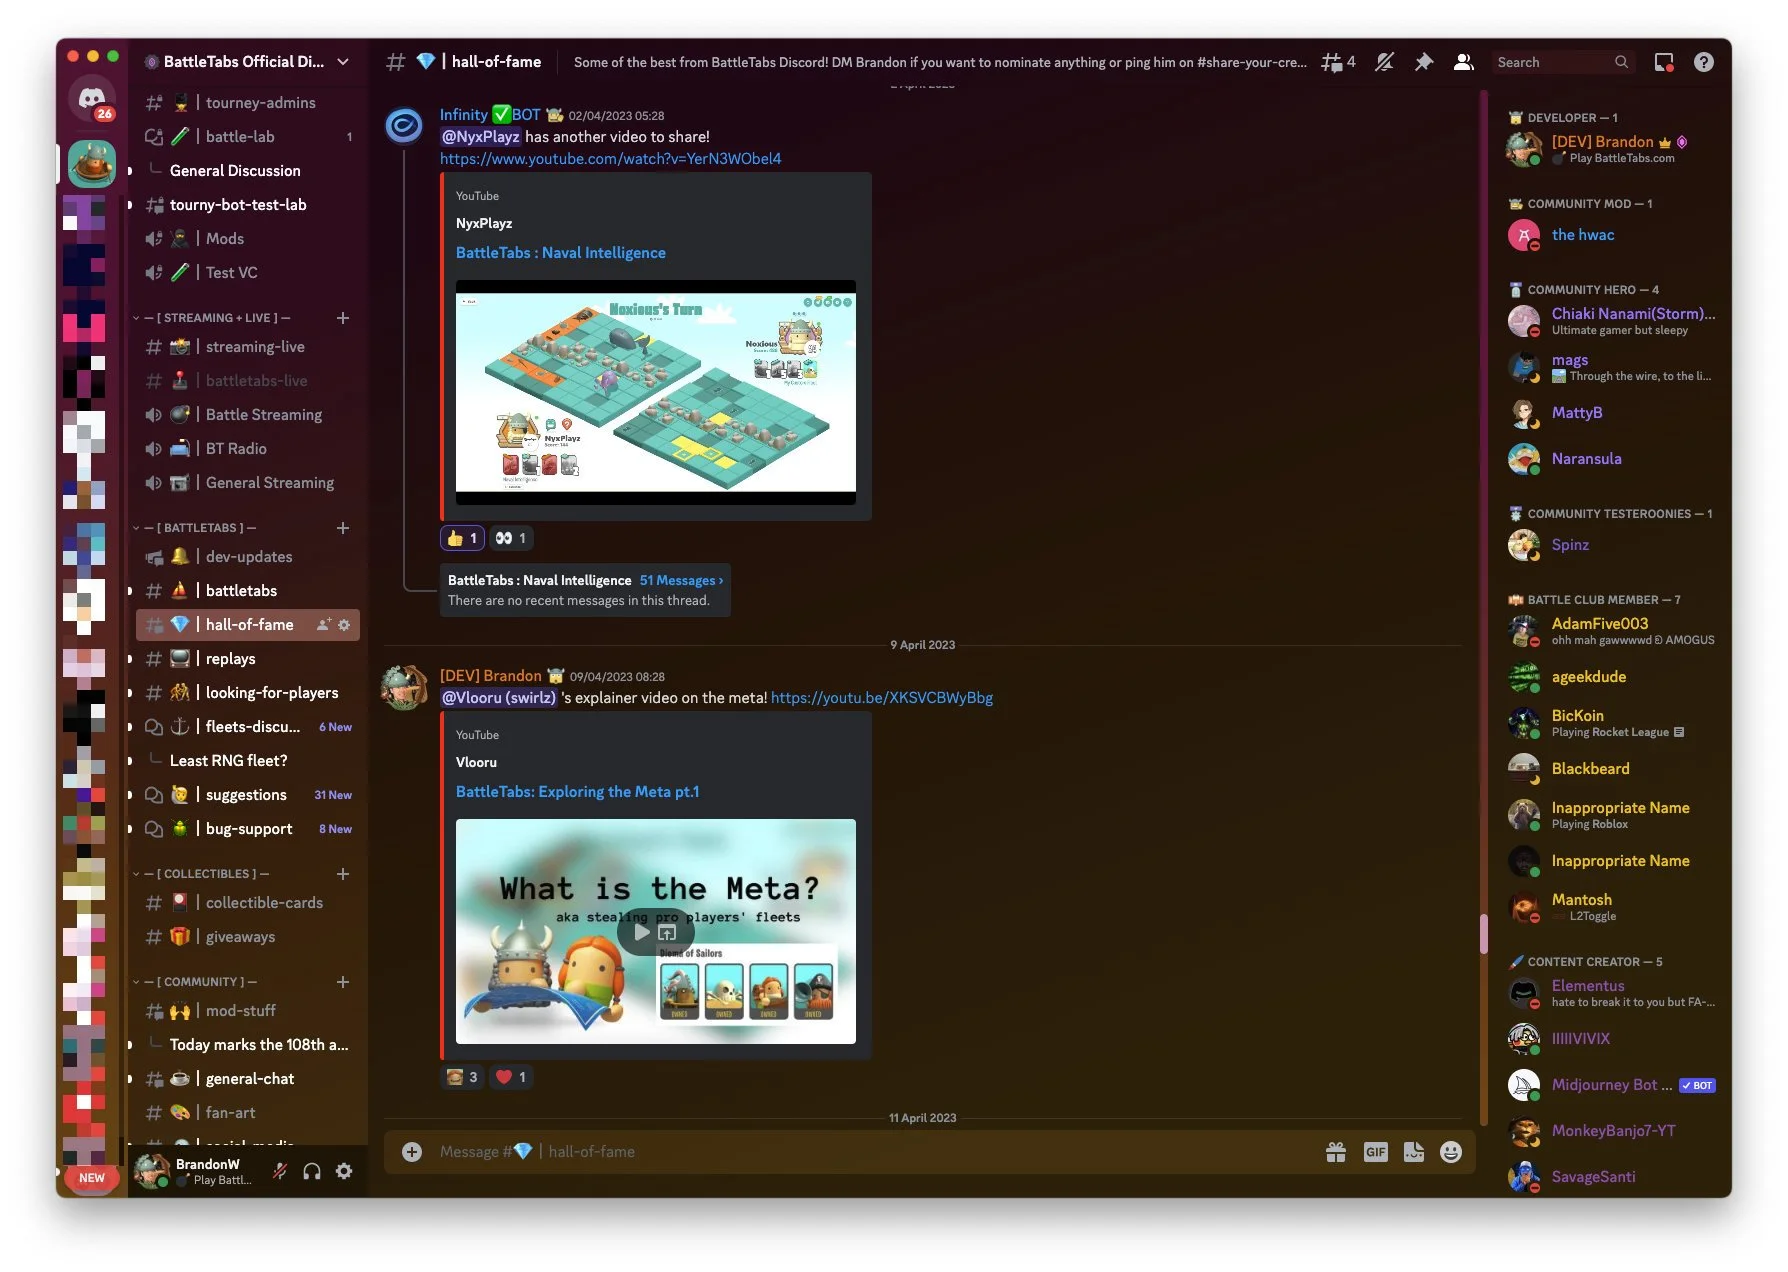Open the 51 Messages thread link
Image resolution: width=1788 pixels, height=1272 pixels.
(x=681, y=580)
